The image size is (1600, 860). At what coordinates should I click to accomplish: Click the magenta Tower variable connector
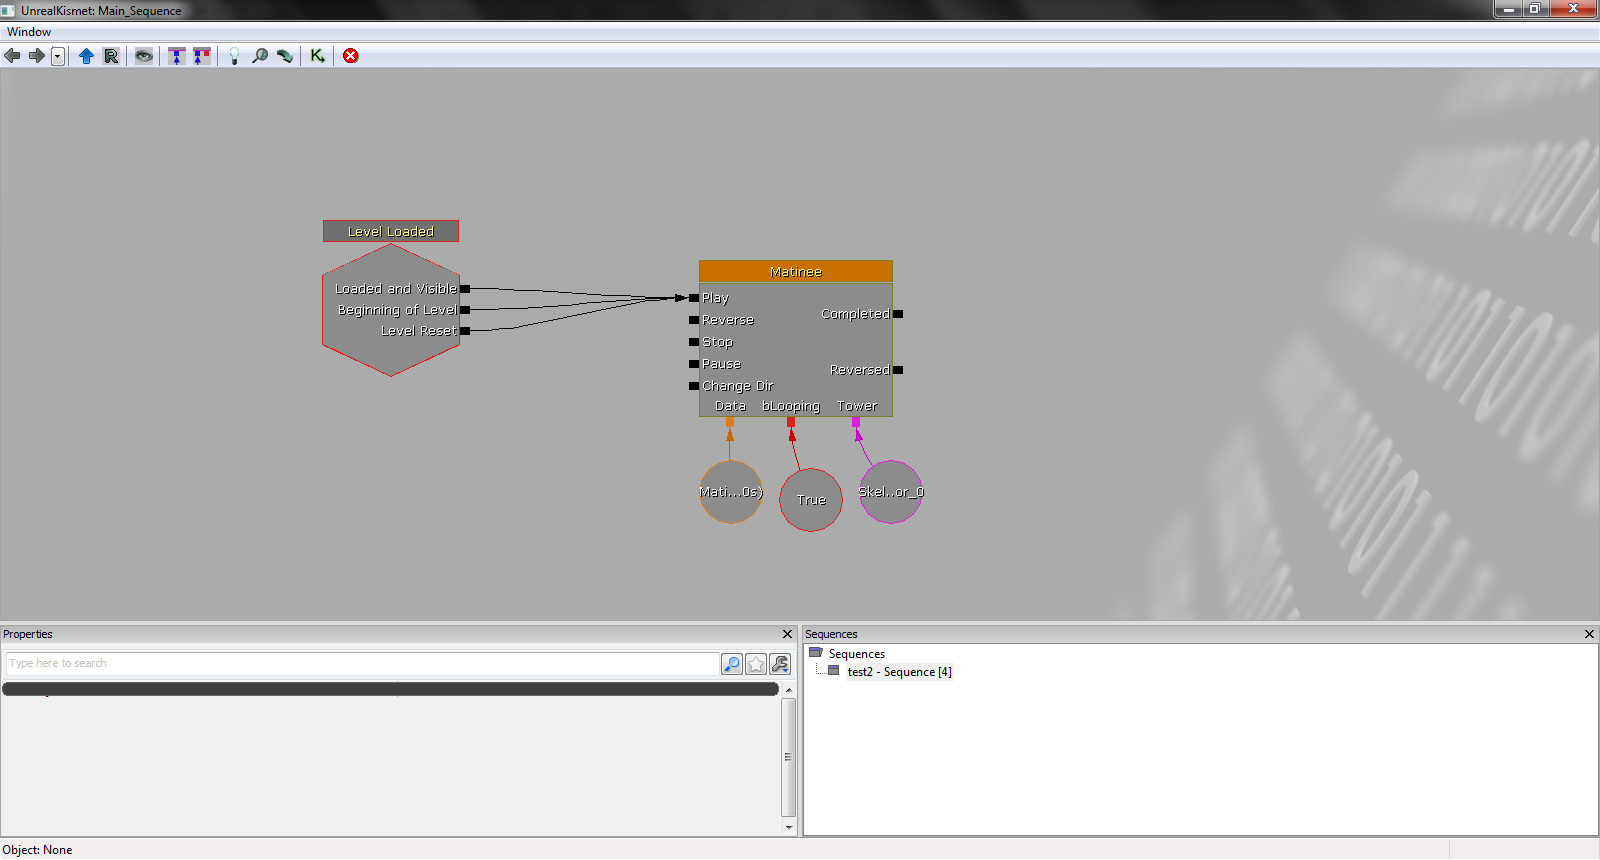pos(856,422)
